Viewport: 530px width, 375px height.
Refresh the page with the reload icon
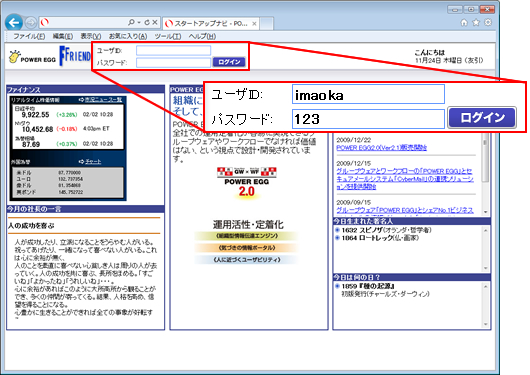coord(147,22)
